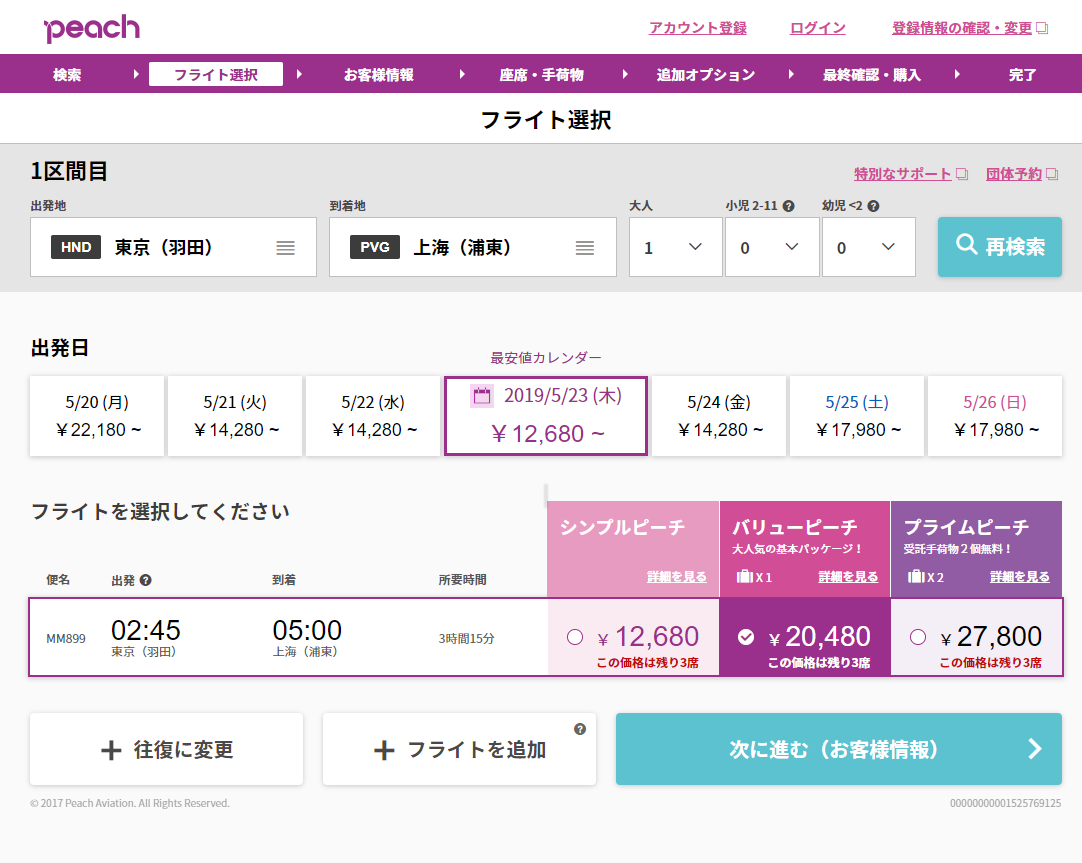Image resolution: width=1082 pixels, height=863 pixels.
Task: Open help icon next to 幼児 <2
Action: pos(873,206)
